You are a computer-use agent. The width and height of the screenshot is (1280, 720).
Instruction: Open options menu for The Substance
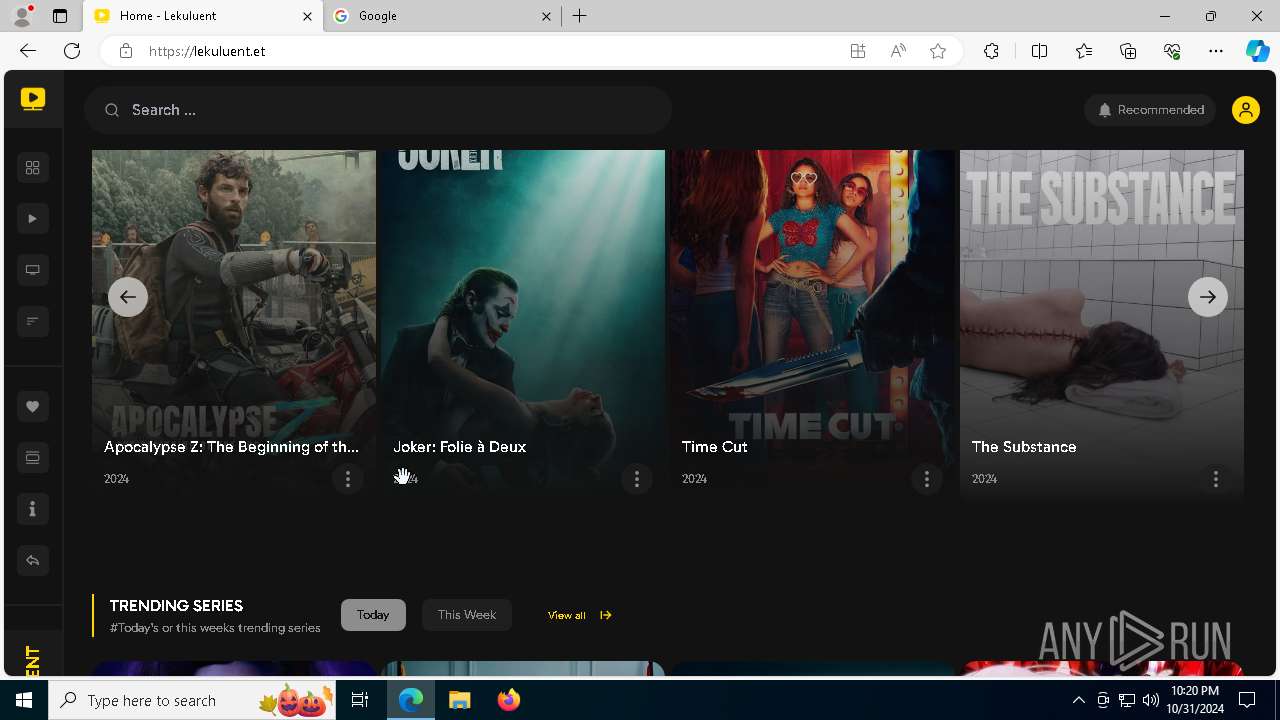[1216, 479]
